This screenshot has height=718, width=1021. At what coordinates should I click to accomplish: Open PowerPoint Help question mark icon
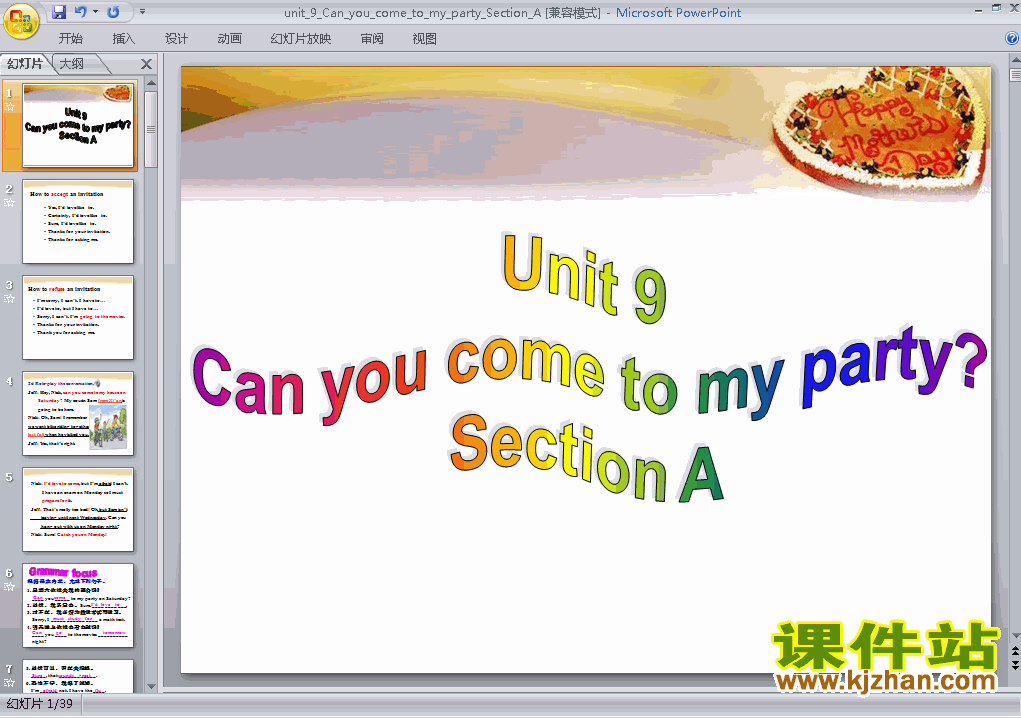1012,38
